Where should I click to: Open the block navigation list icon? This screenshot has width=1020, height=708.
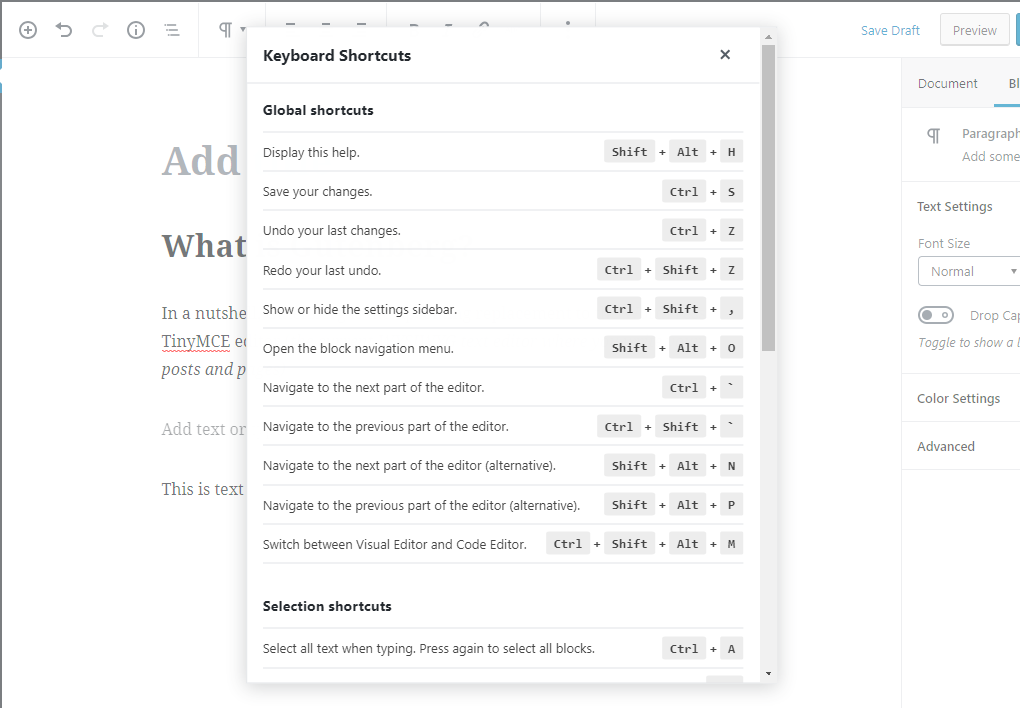(x=172, y=30)
